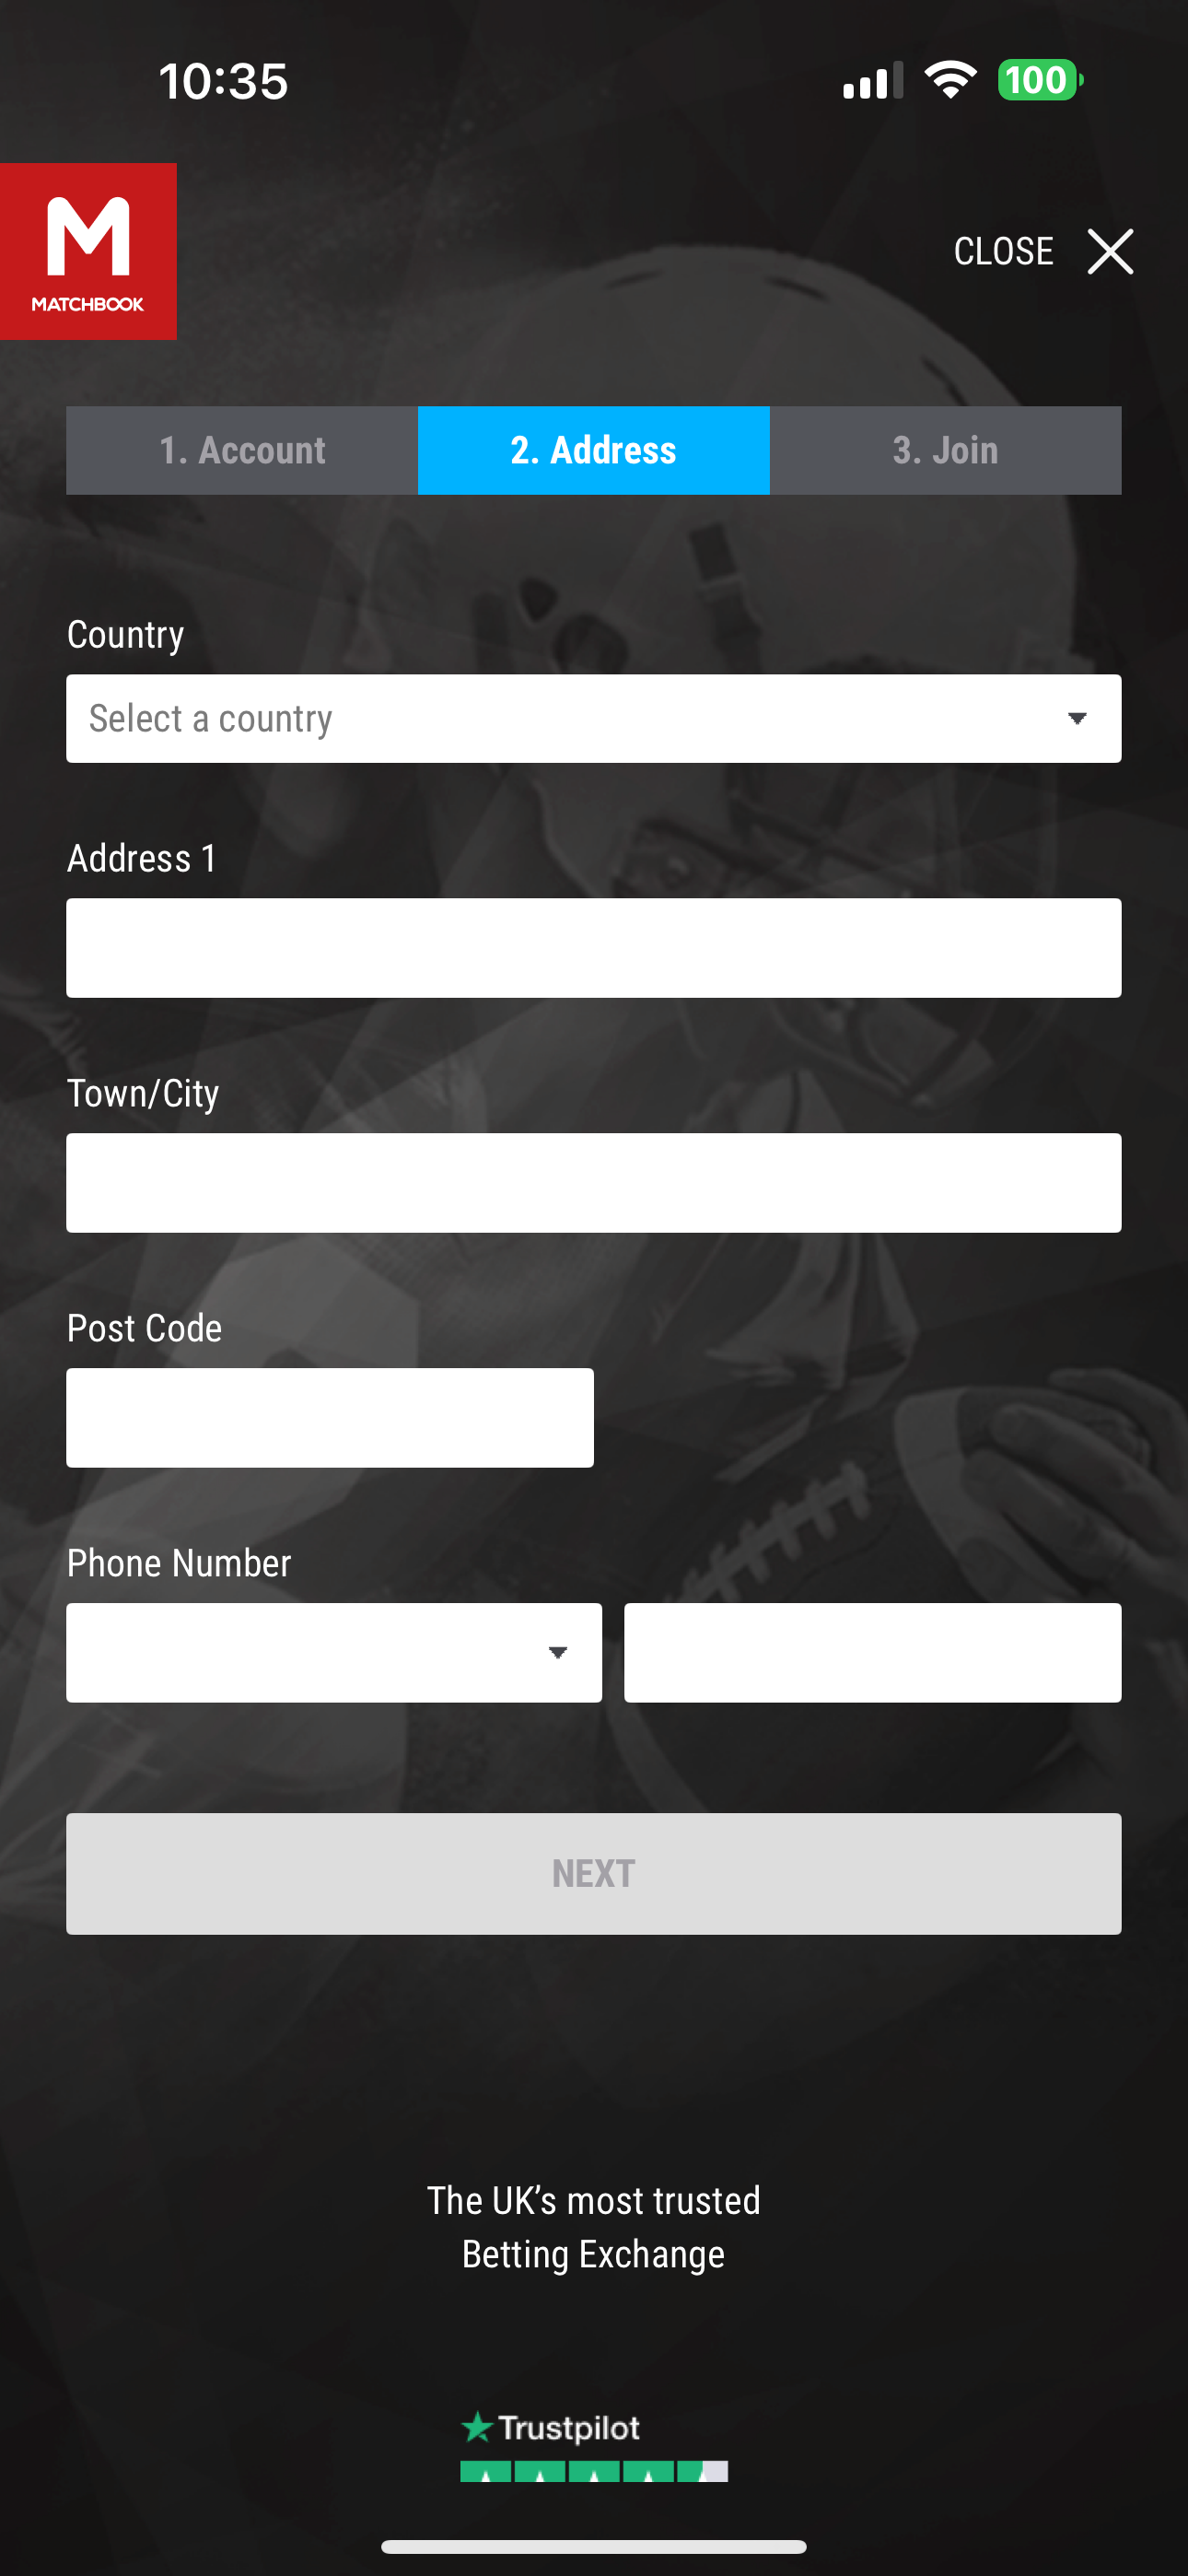Screen dimensions: 1188x2576
Task: Click the phone code dropdown arrow
Action: tap(558, 1652)
